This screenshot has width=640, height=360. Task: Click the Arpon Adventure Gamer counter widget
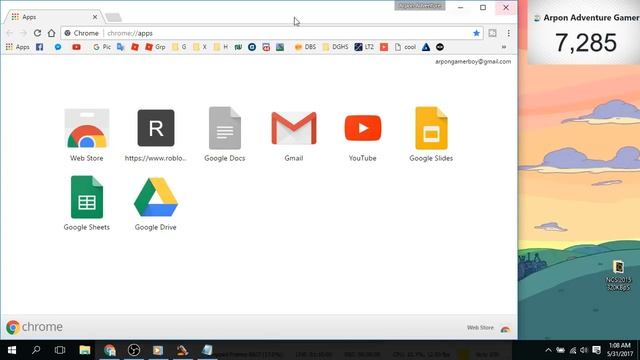[x=584, y=33]
